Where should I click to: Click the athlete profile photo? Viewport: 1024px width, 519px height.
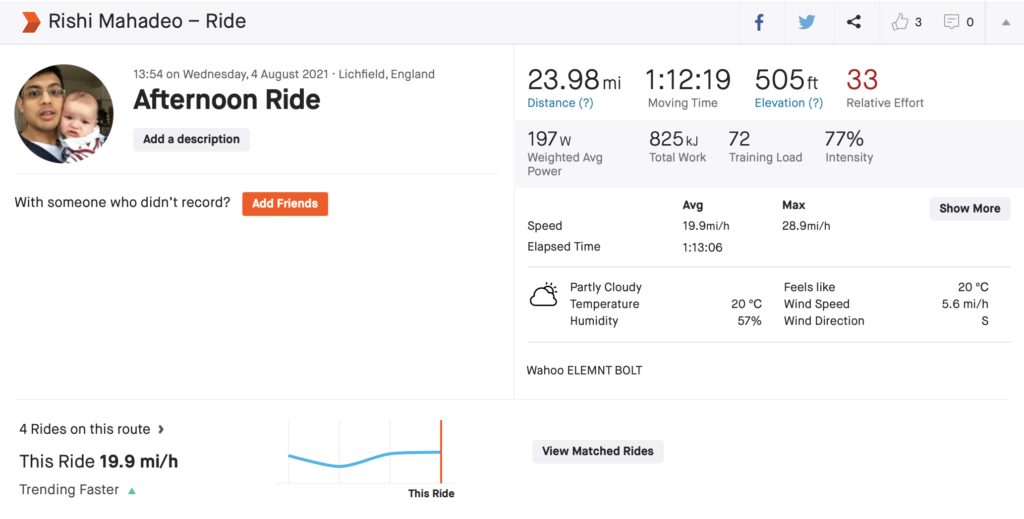[64, 114]
